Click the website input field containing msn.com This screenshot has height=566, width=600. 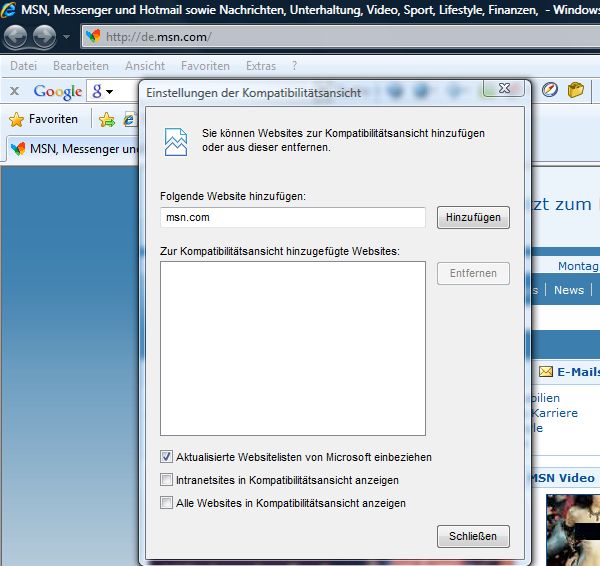[293, 217]
